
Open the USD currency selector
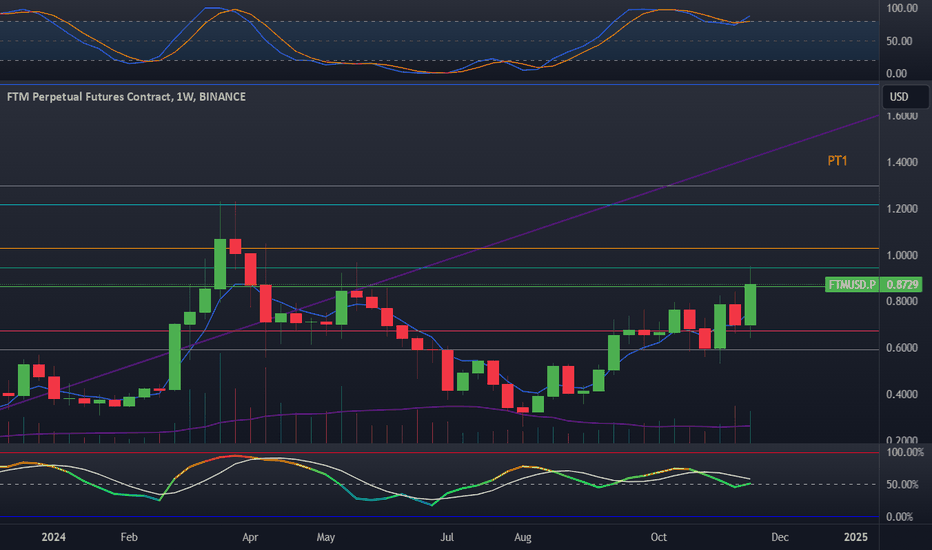pos(905,97)
